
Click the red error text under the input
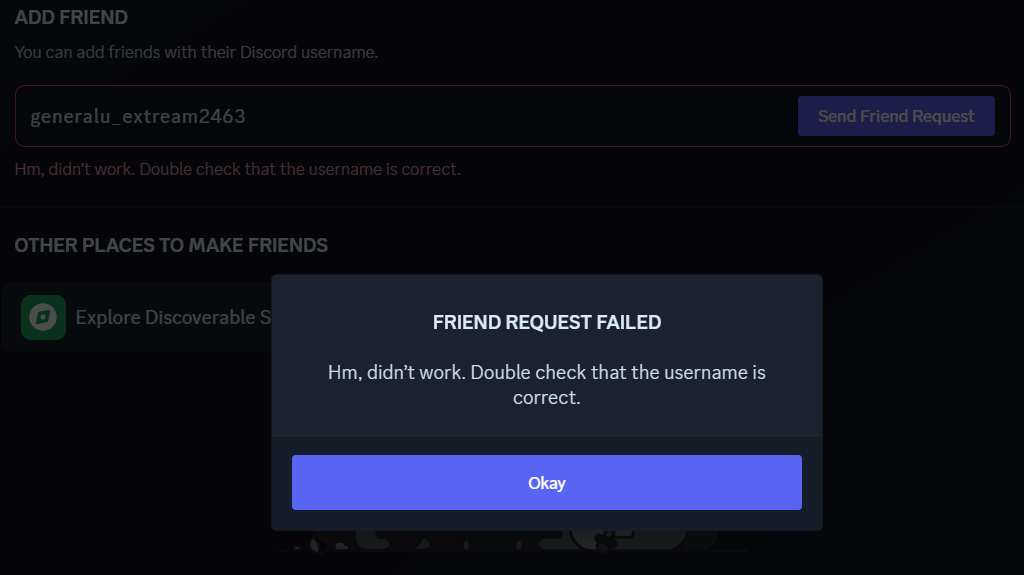[238, 169]
